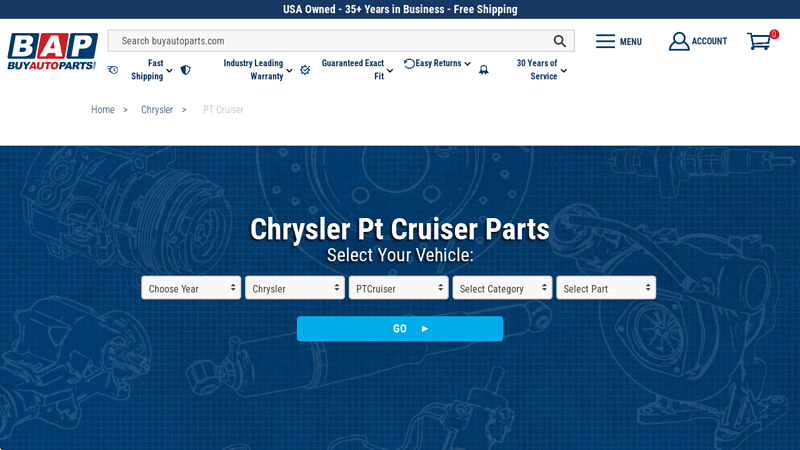Click the cart item count badge
Image resolution: width=800 pixels, height=450 pixels.
click(774, 34)
